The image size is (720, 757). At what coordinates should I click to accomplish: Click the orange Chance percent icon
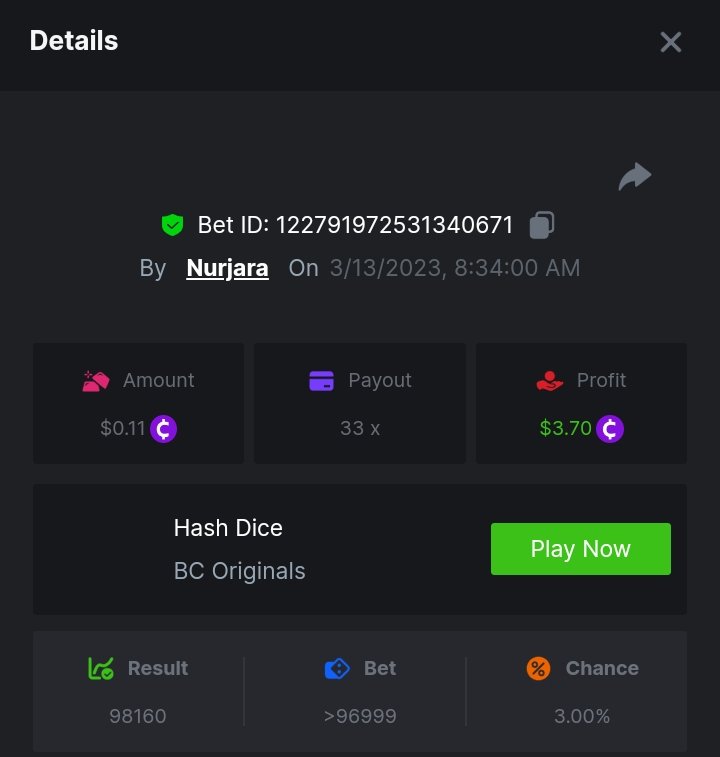(538, 668)
